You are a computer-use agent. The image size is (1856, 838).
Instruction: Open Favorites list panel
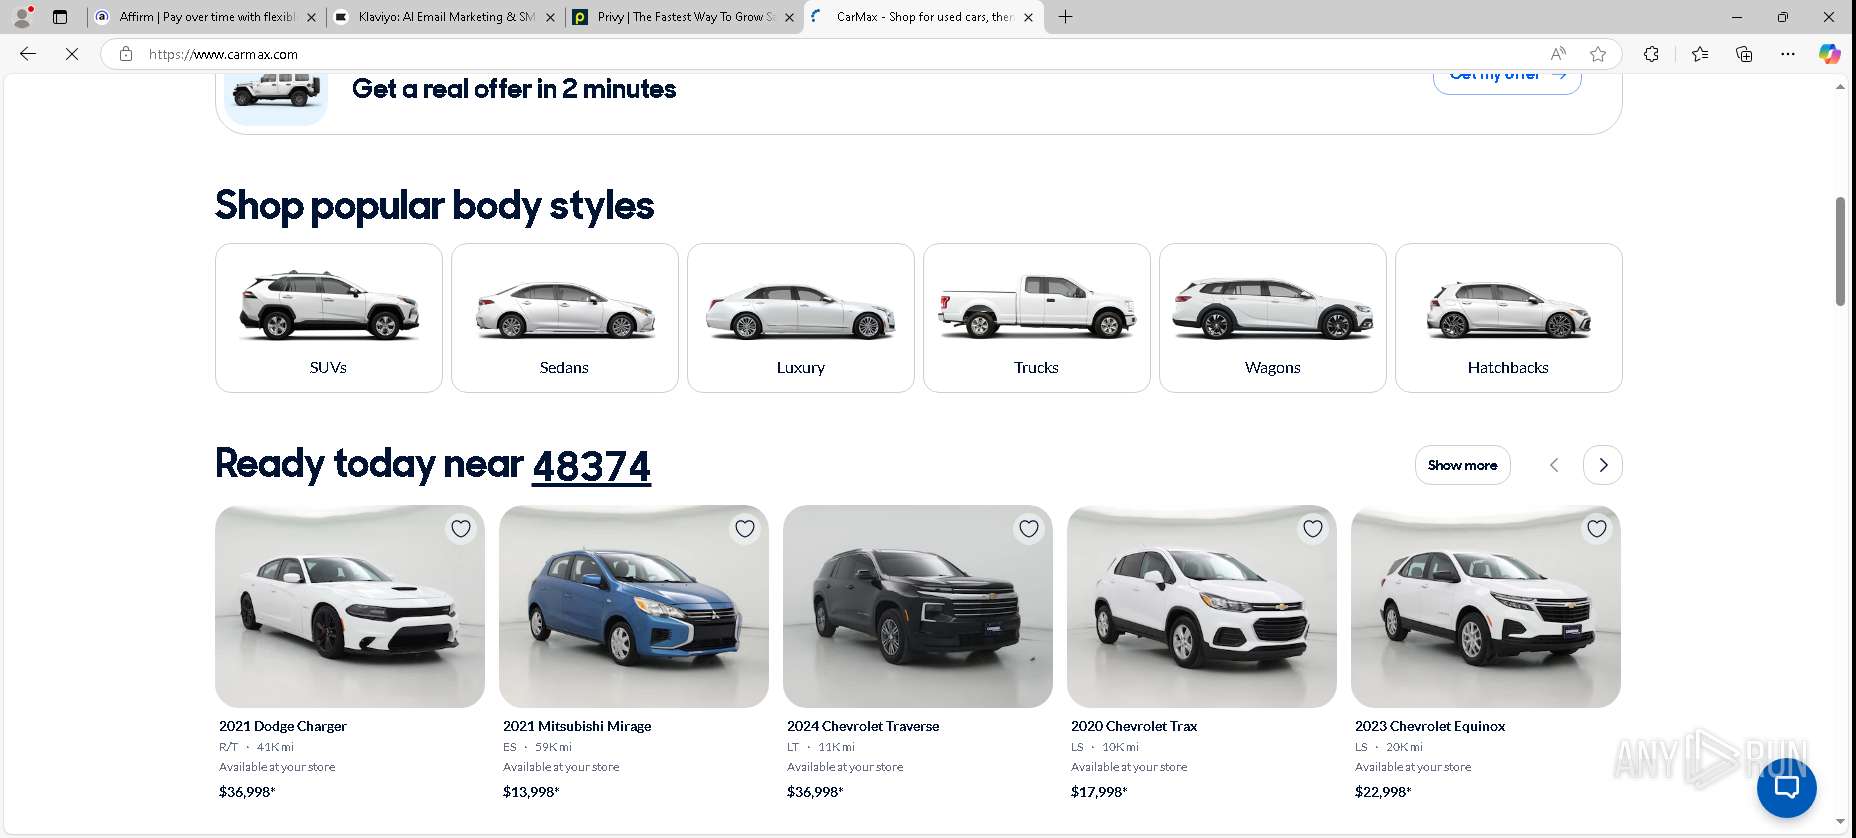pyautogui.click(x=1700, y=54)
